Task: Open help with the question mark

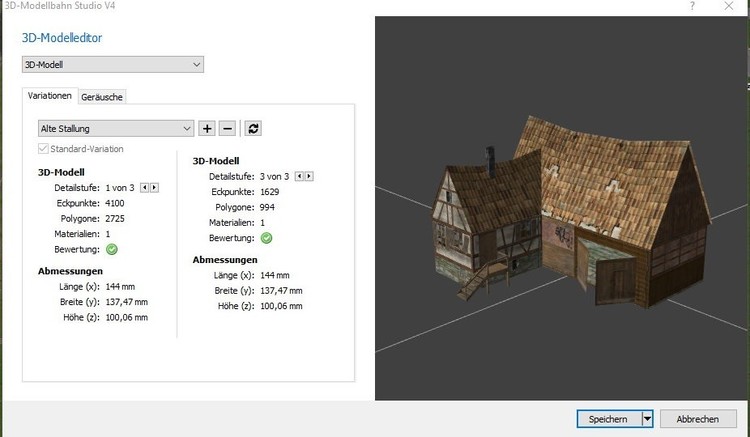Action: (x=692, y=6)
